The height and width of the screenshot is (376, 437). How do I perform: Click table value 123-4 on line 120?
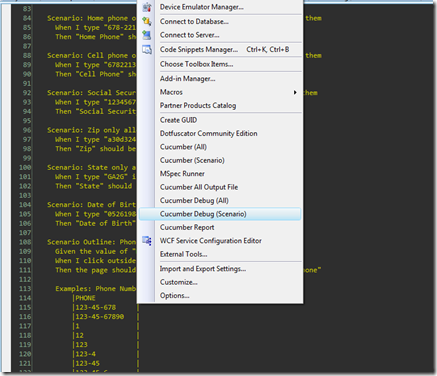85,354
